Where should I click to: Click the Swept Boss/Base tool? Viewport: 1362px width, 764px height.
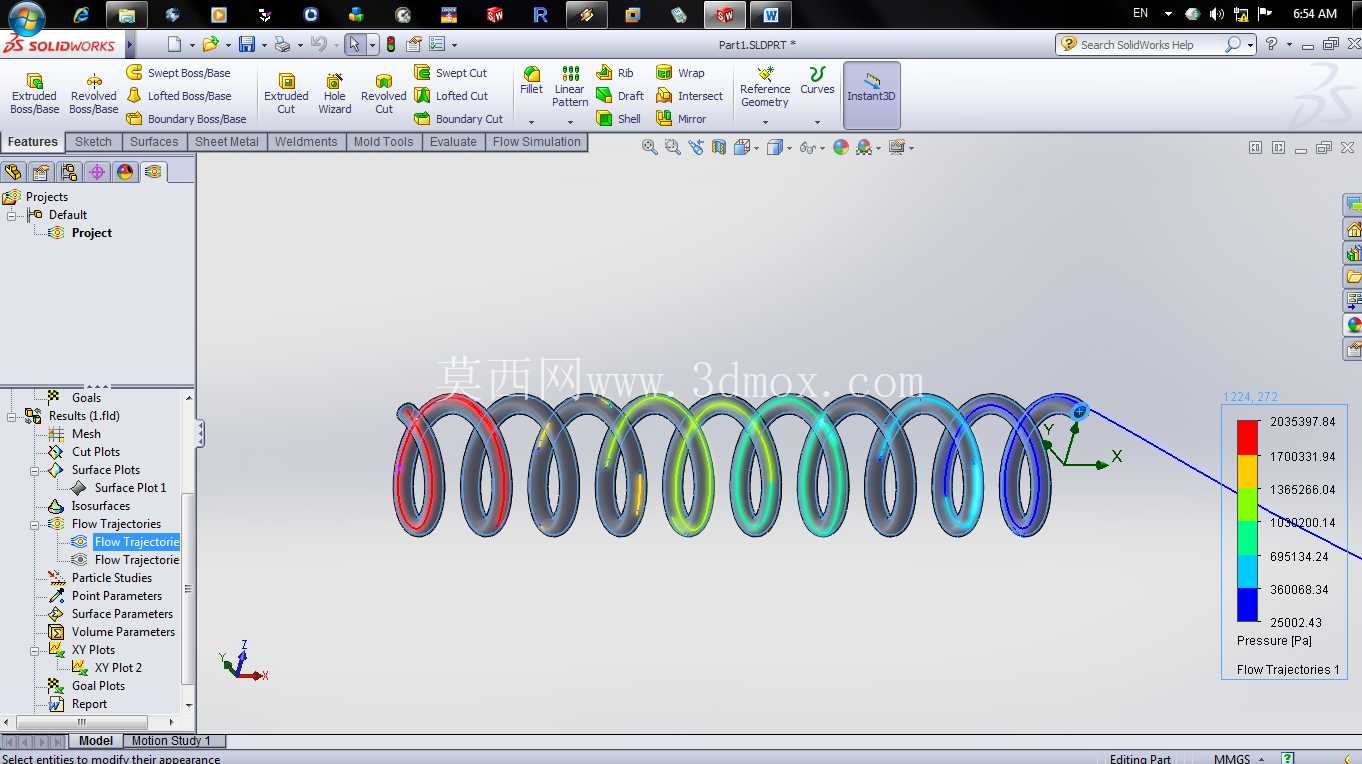pos(178,73)
